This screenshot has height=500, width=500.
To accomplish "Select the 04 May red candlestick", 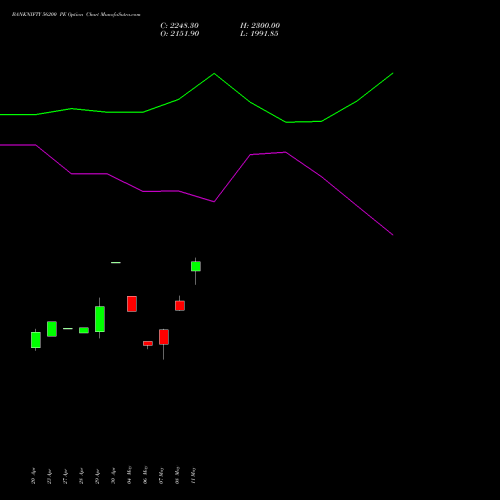I will pyautogui.click(x=132, y=304).
